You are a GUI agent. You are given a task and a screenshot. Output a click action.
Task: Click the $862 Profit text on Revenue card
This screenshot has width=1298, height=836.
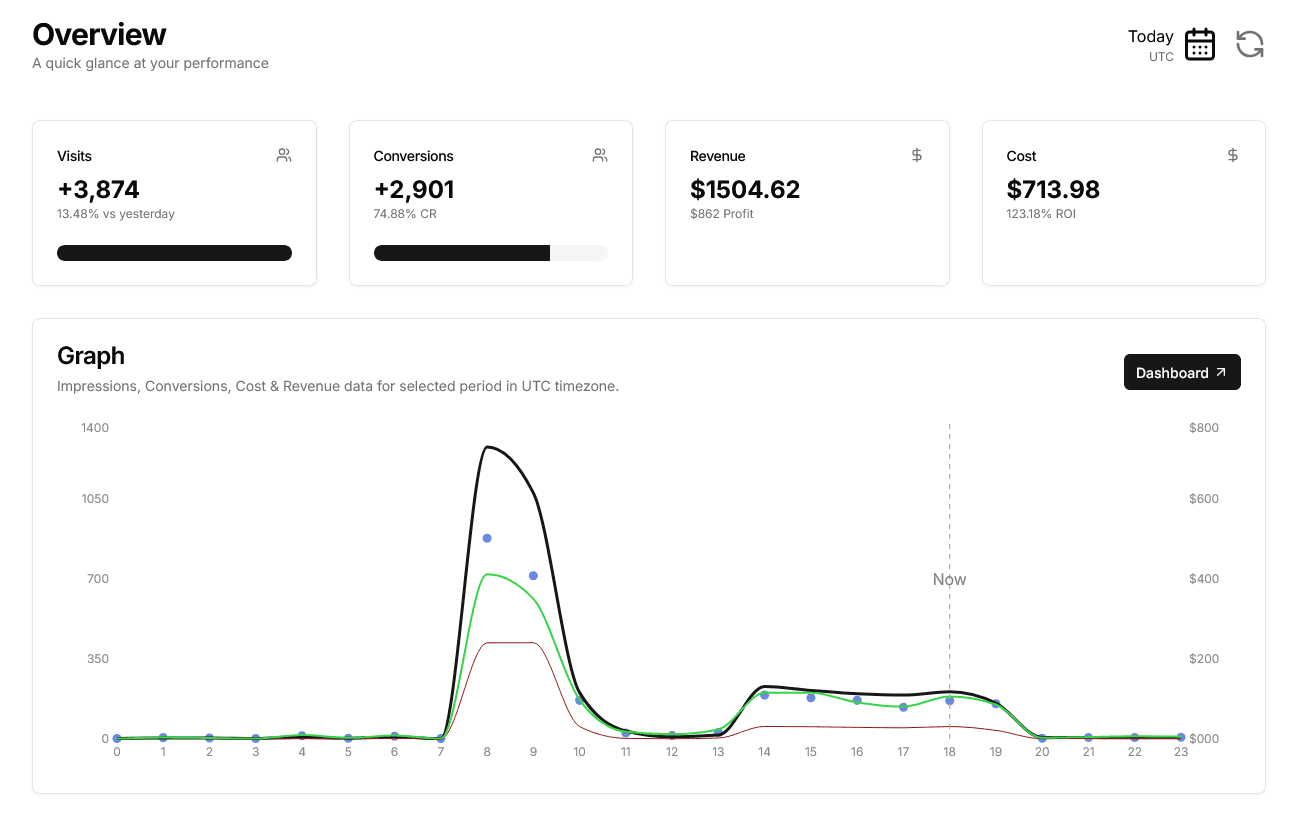pos(721,213)
